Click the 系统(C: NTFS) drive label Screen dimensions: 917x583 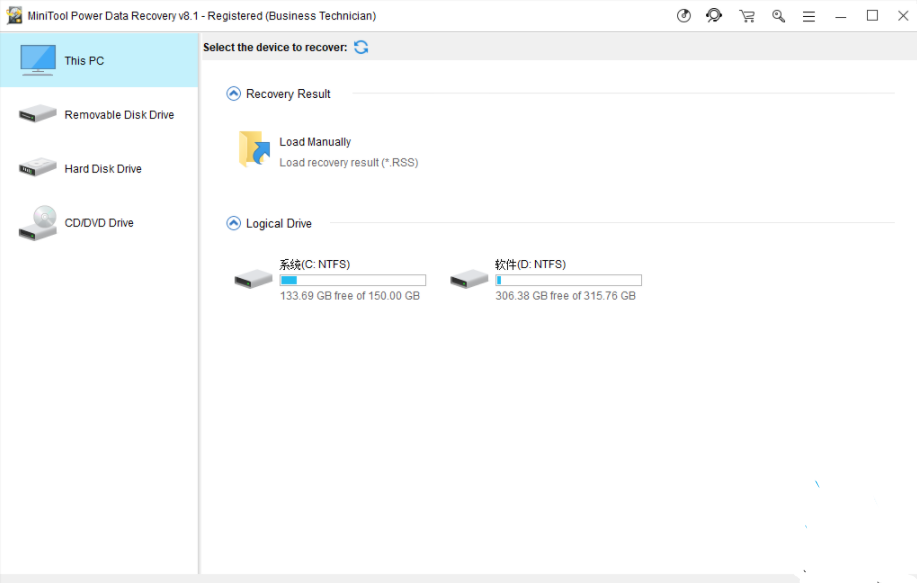click(315, 264)
